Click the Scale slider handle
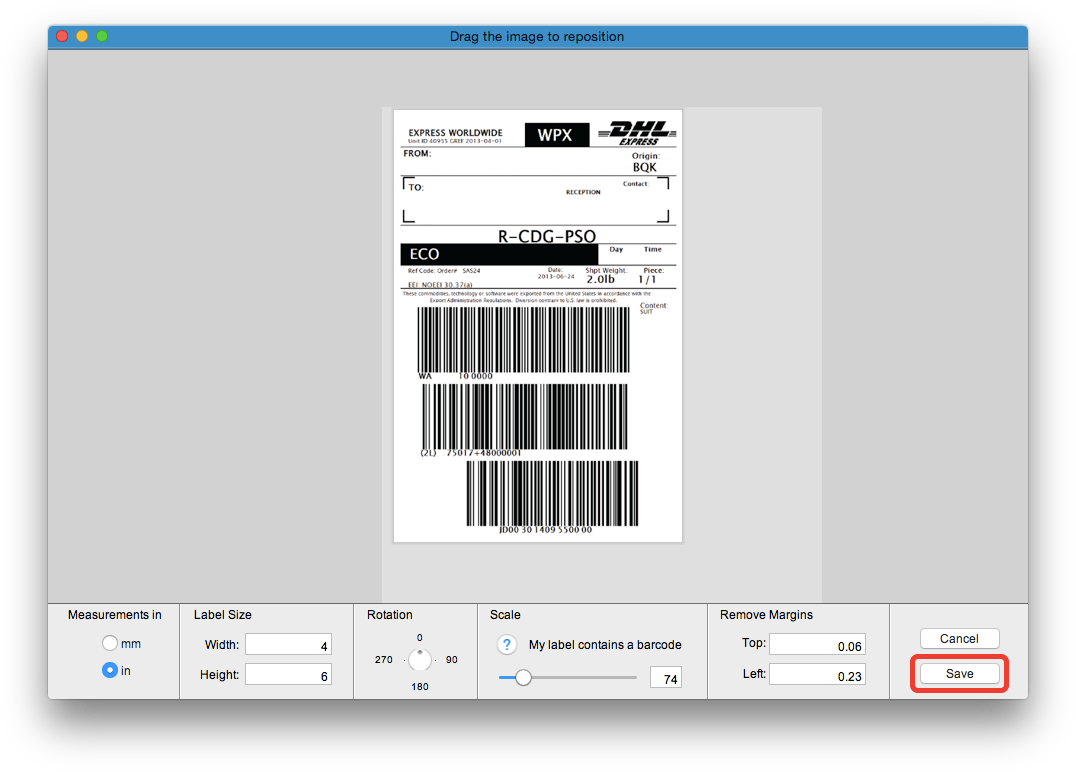This screenshot has height=772, width=1076. (x=522, y=678)
